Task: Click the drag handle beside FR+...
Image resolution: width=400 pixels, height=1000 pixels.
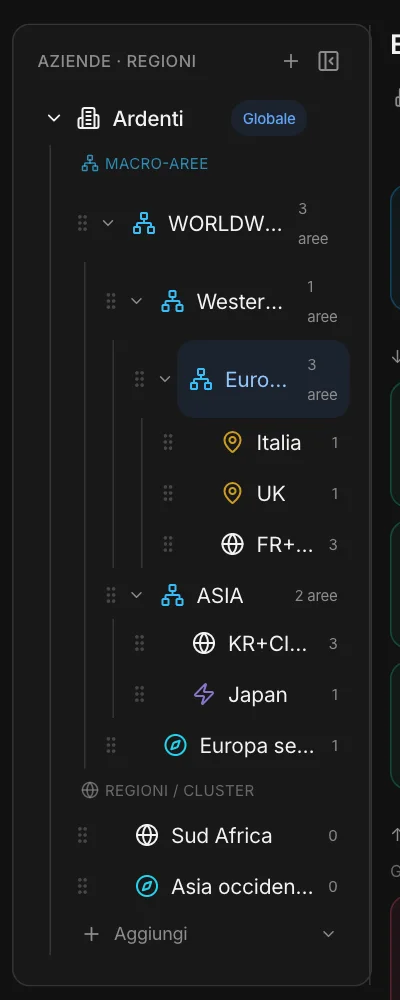Action: pyautogui.click(x=168, y=544)
